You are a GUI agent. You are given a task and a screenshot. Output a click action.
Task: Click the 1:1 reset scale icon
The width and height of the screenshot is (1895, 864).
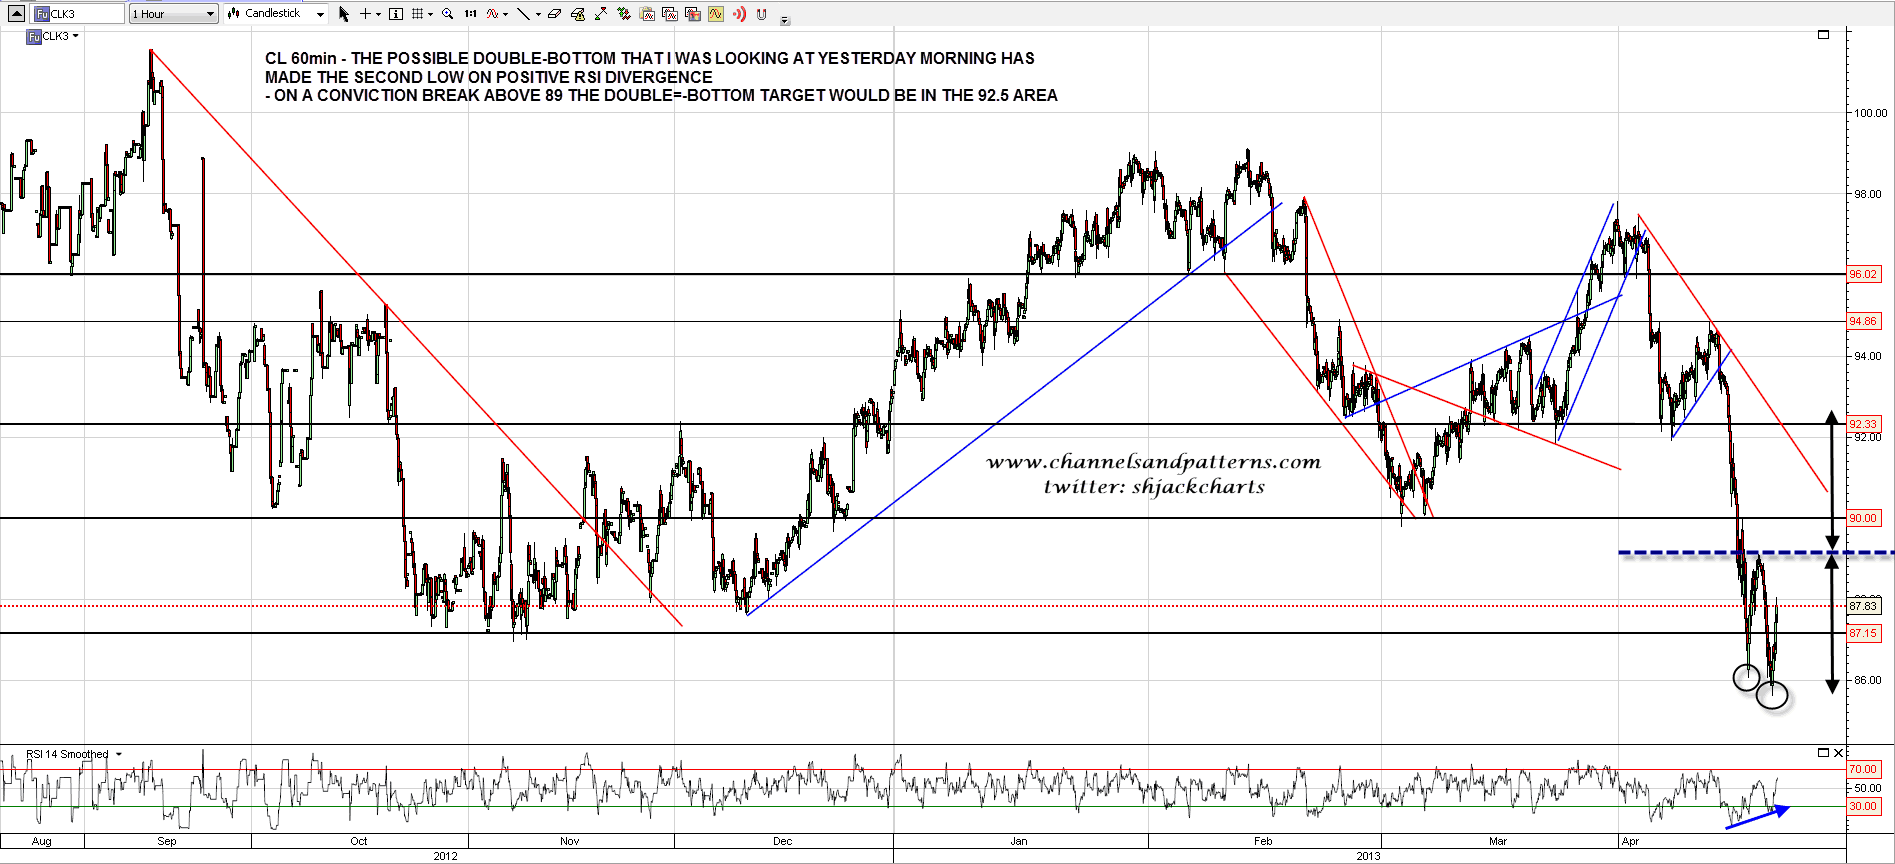(x=470, y=14)
